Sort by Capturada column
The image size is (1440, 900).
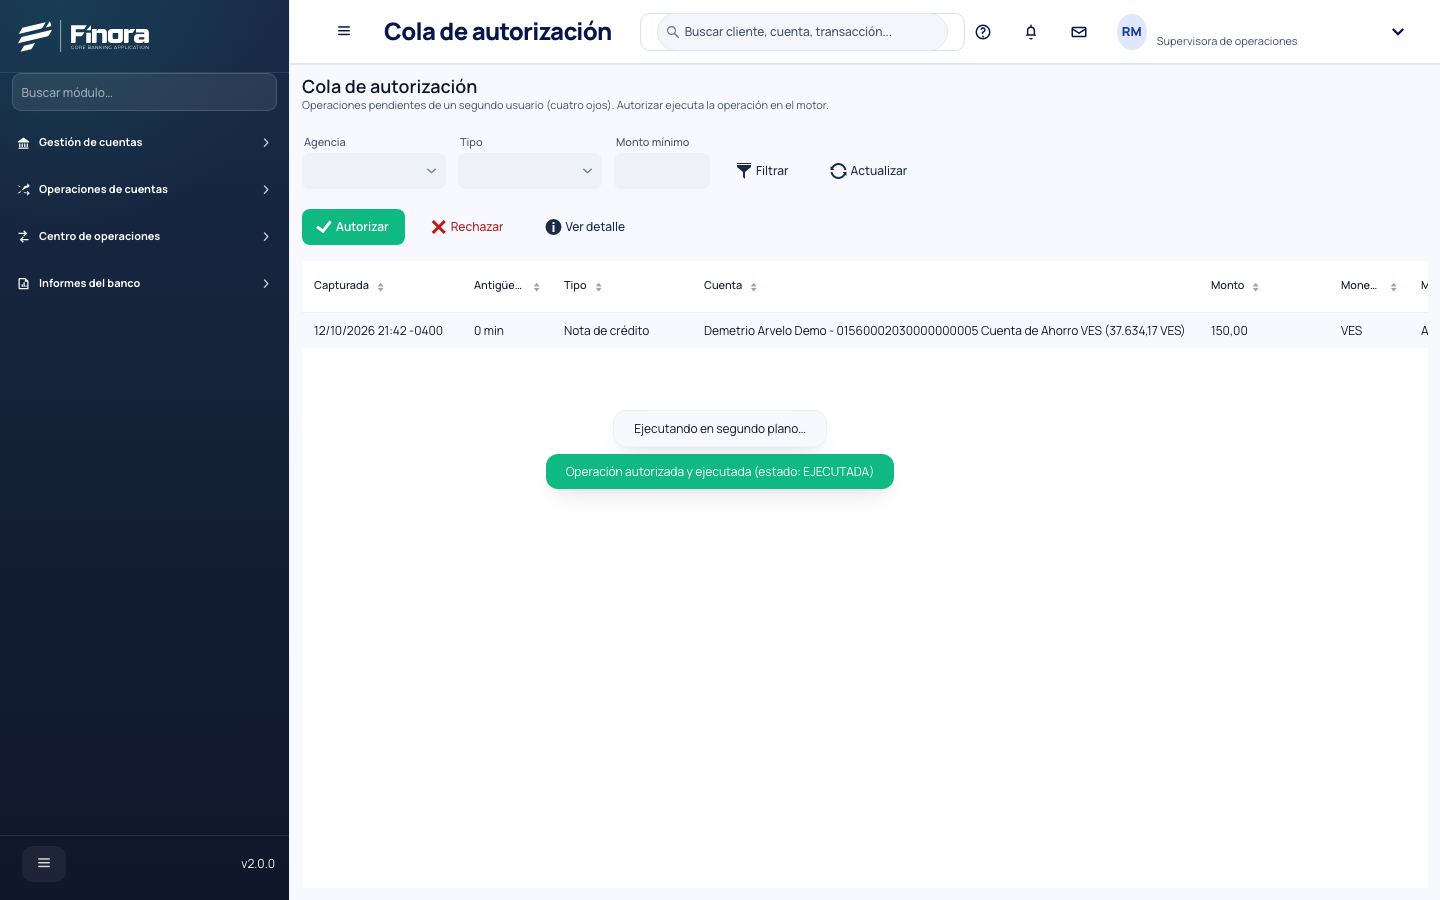(380, 287)
